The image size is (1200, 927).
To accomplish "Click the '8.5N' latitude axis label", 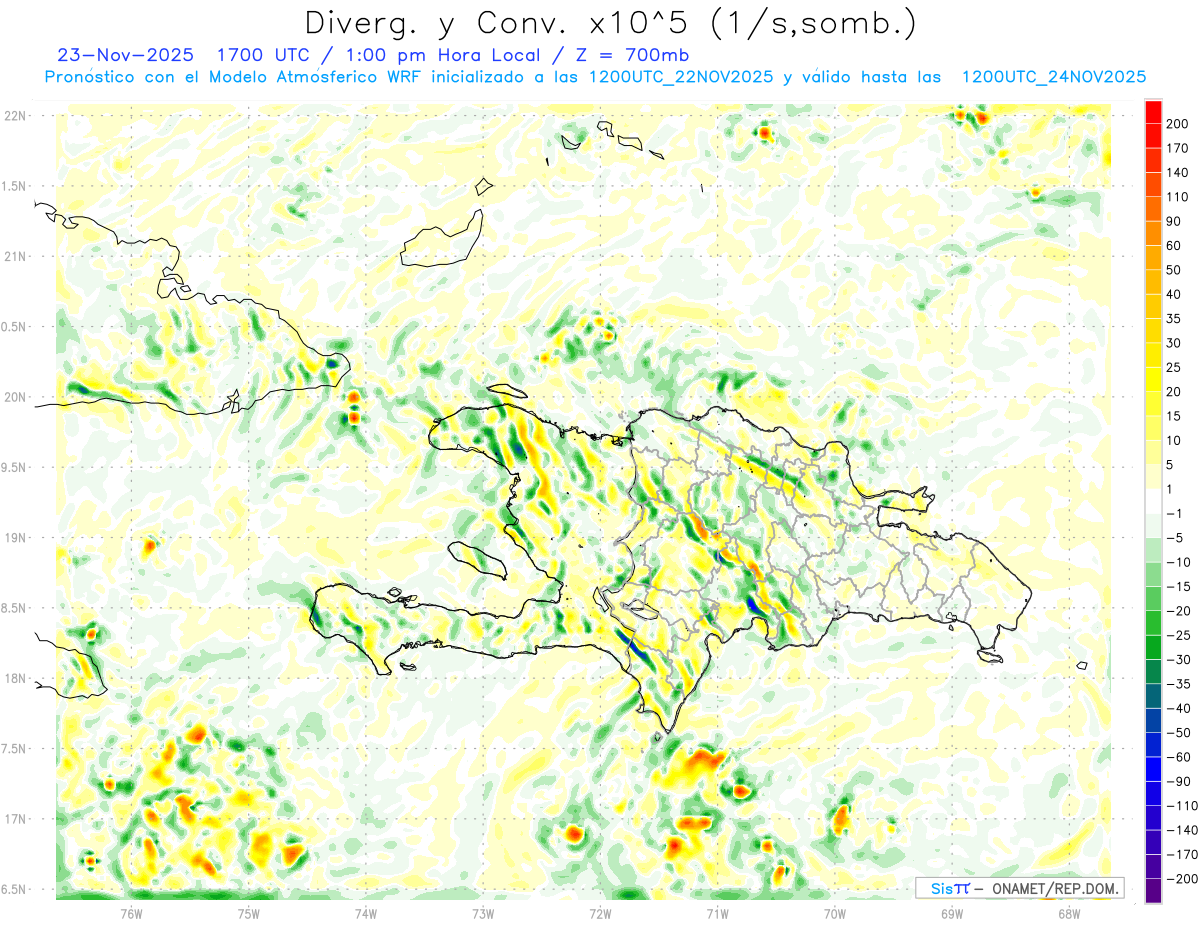I will (15, 608).
